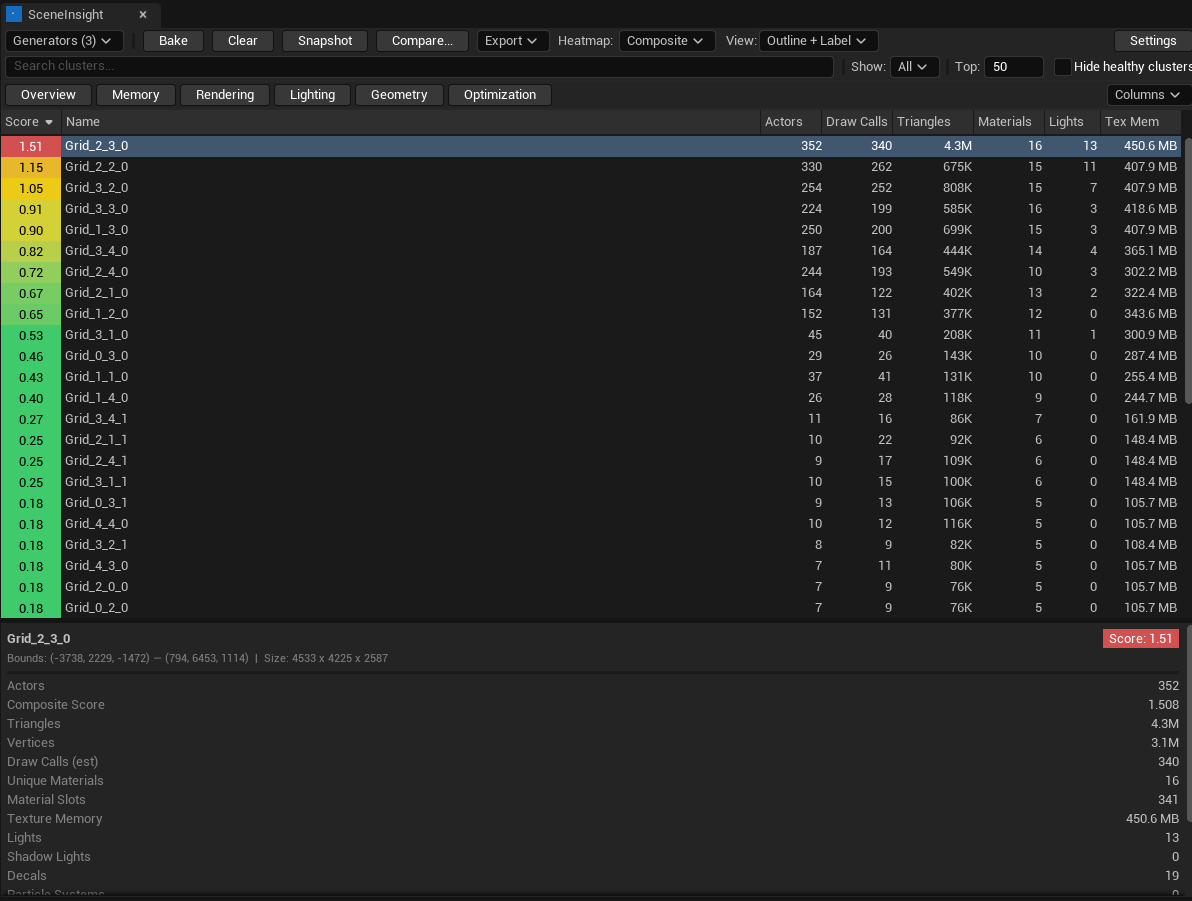Viewport: 1192px width, 901px height.
Task: Open the Export dropdown
Action: click(513, 41)
